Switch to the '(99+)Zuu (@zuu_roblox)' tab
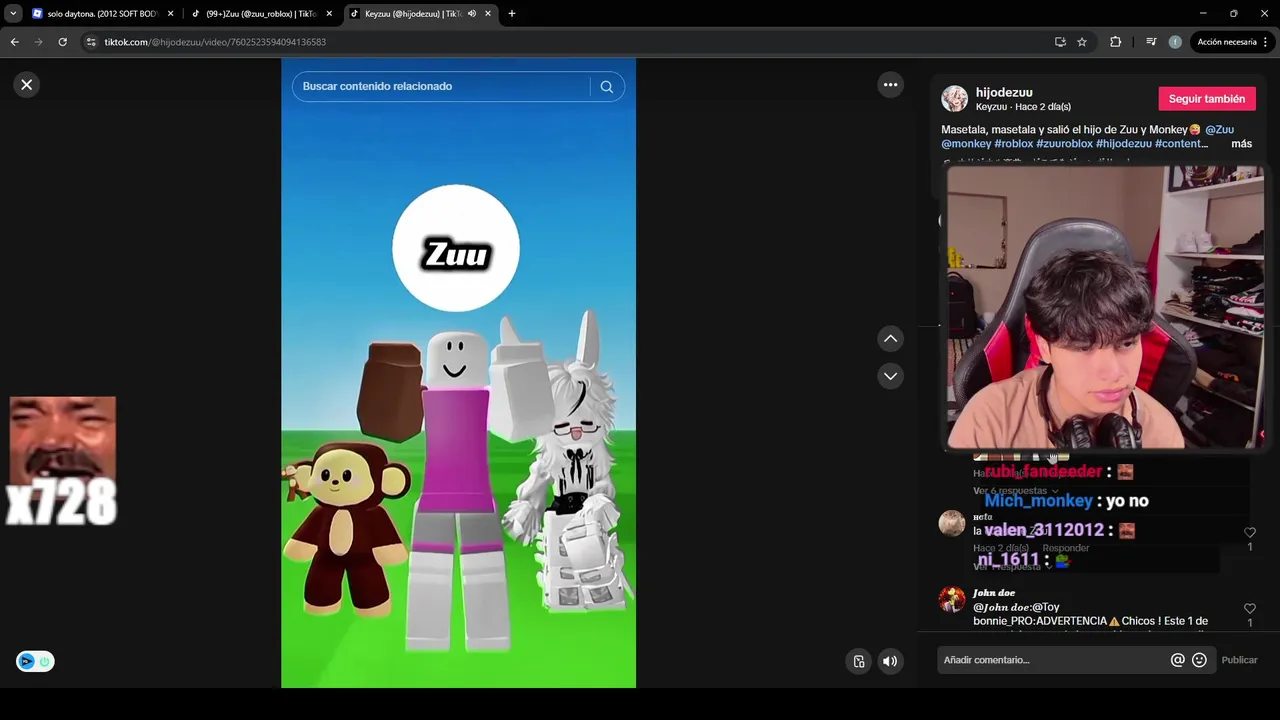This screenshot has height=720, width=1280. (260, 14)
